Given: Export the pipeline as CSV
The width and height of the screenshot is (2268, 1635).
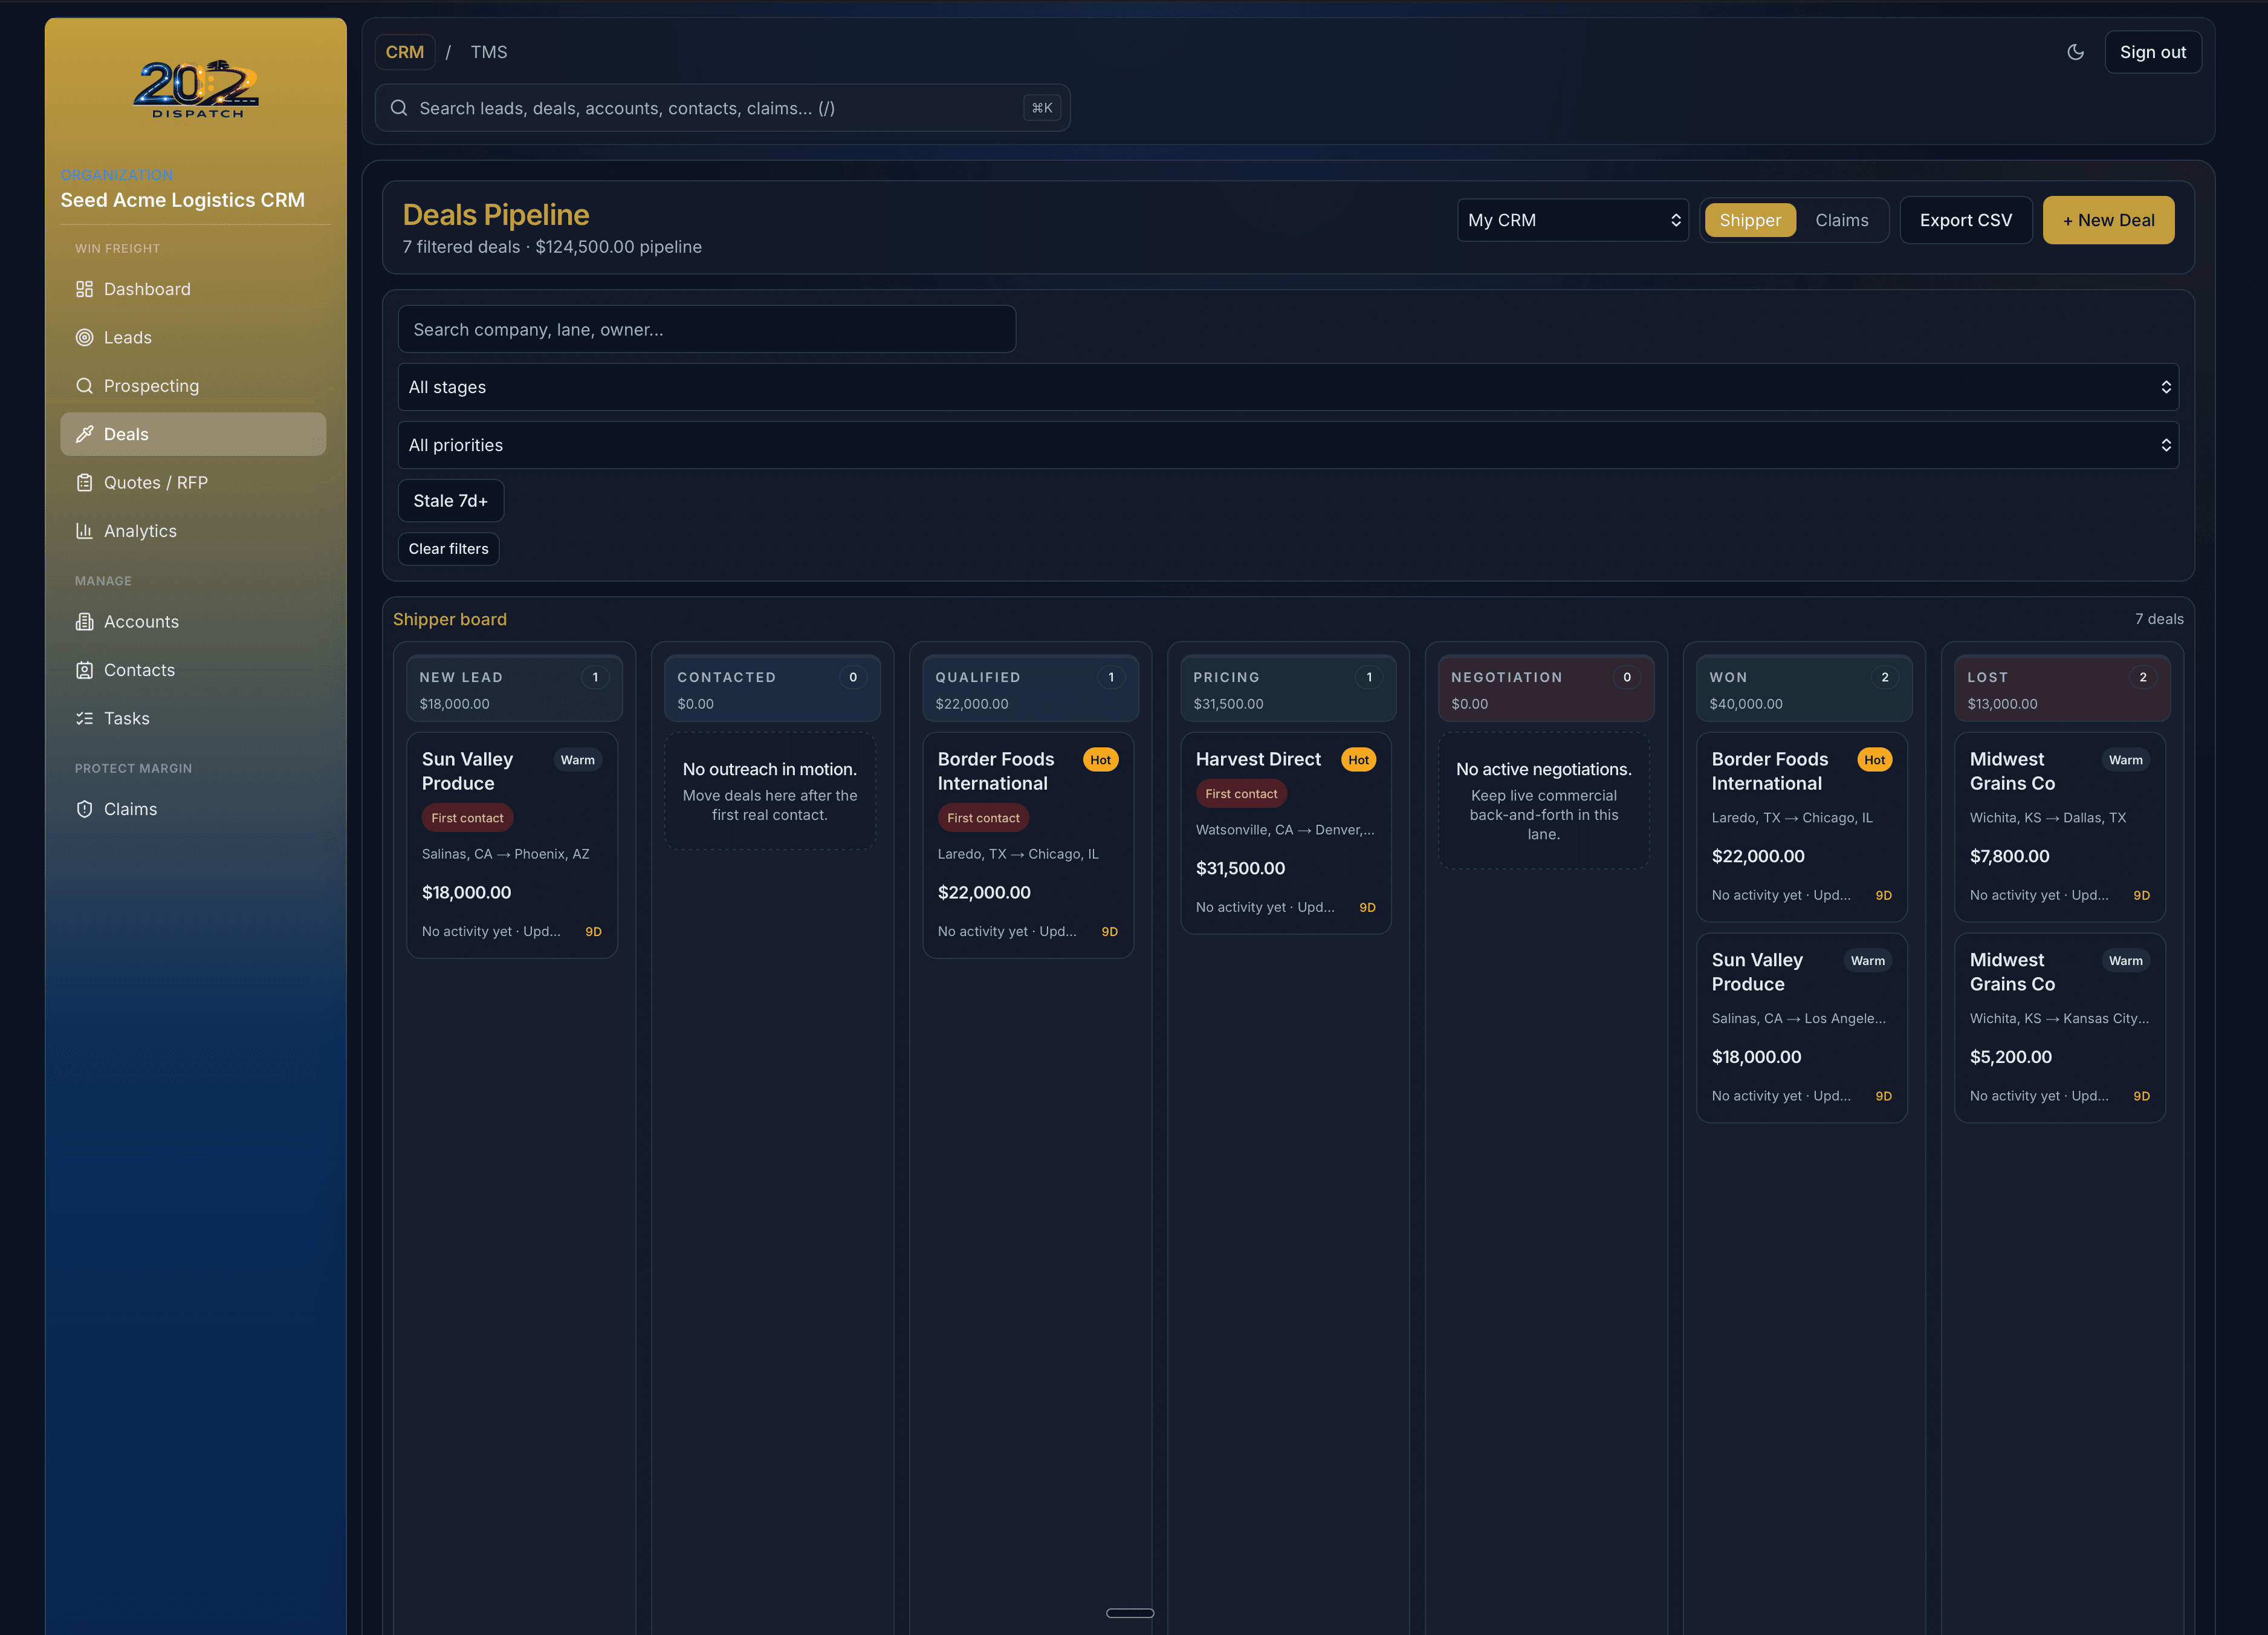Looking at the screenshot, I should tap(1965, 219).
